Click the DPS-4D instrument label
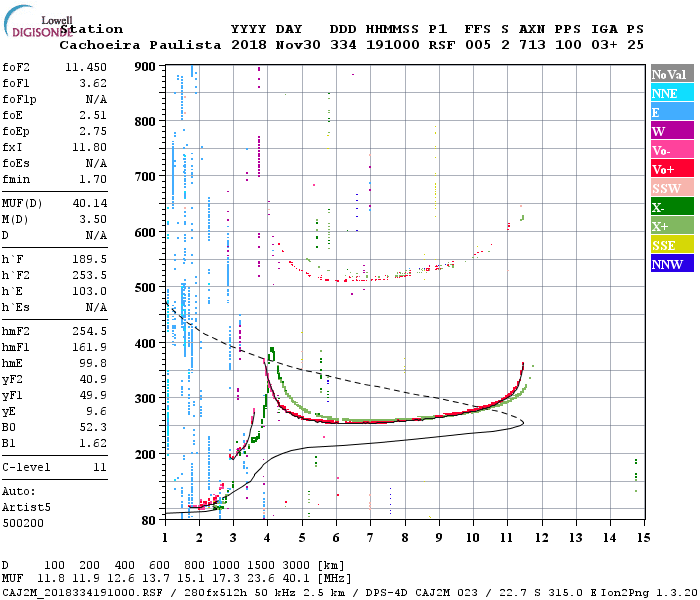 tap(386, 592)
